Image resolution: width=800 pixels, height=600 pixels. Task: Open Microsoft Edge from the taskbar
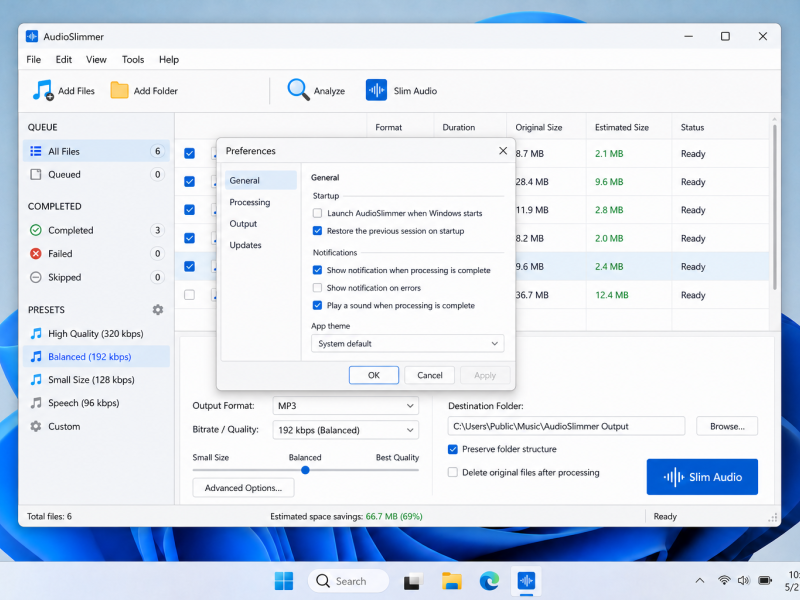489,581
